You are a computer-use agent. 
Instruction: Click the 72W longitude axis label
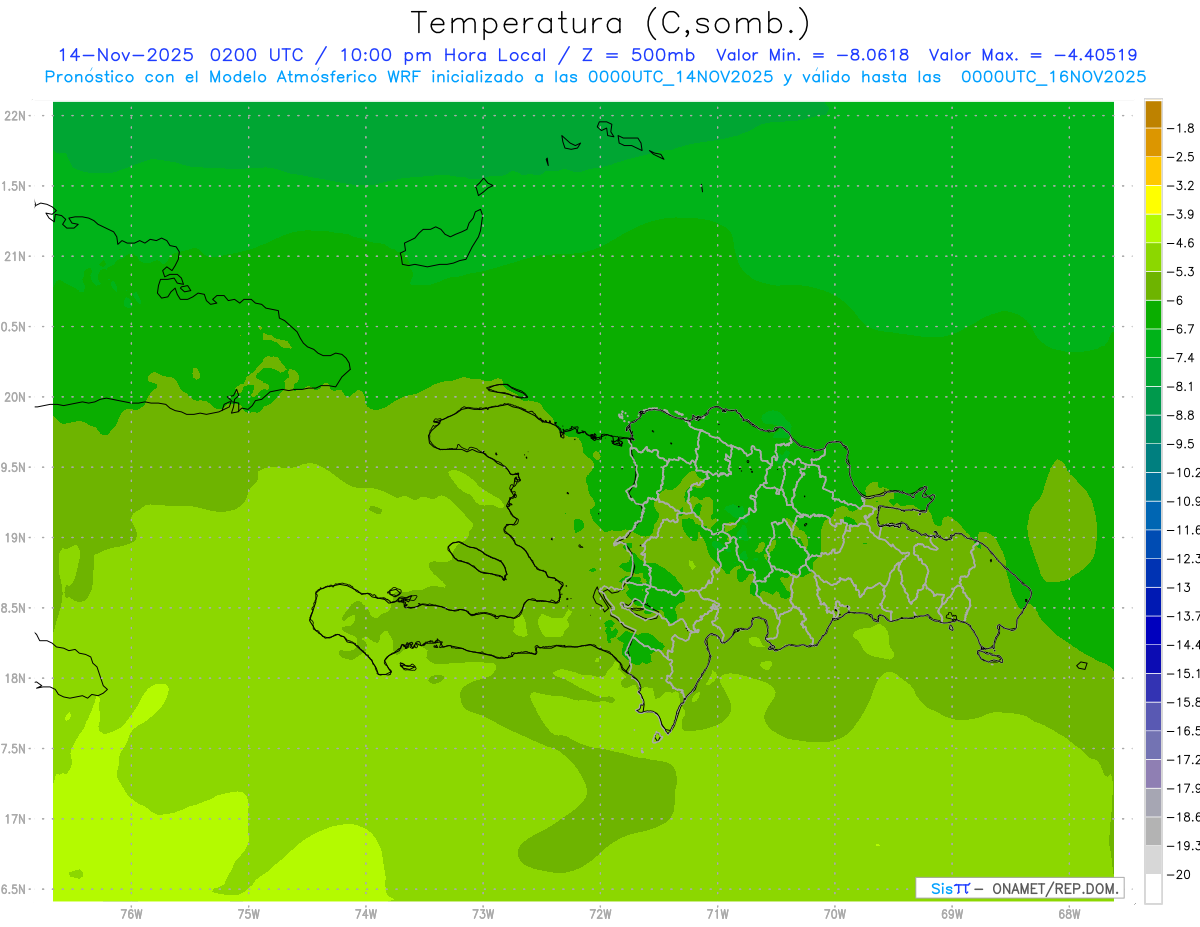[x=600, y=913]
